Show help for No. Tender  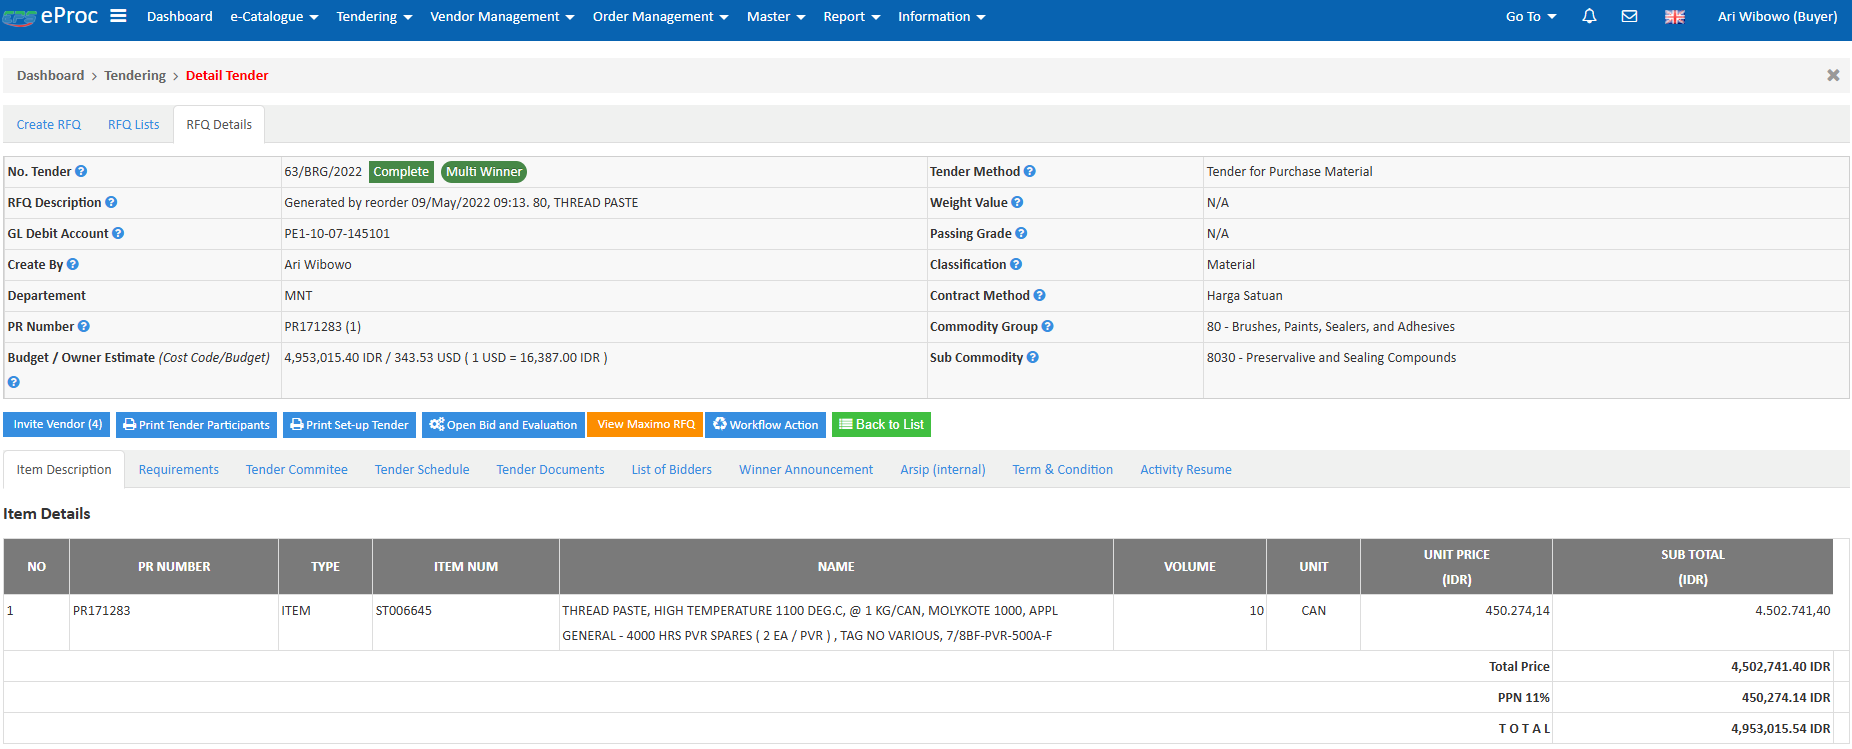click(x=81, y=172)
